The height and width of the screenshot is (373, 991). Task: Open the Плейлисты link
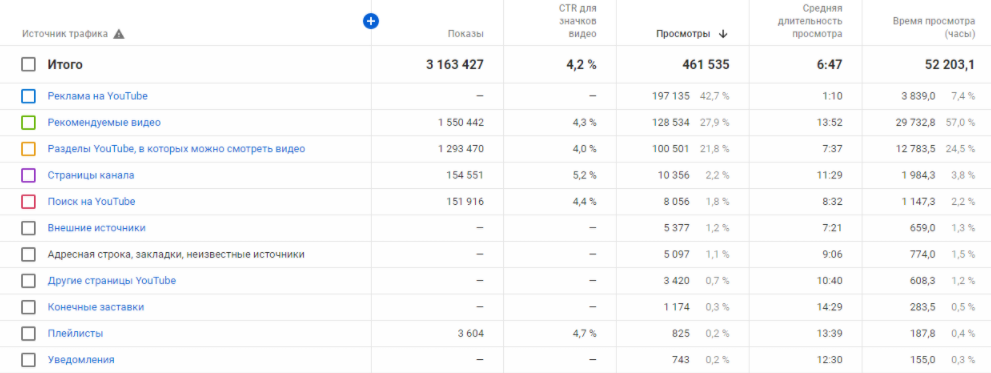[75, 333]
